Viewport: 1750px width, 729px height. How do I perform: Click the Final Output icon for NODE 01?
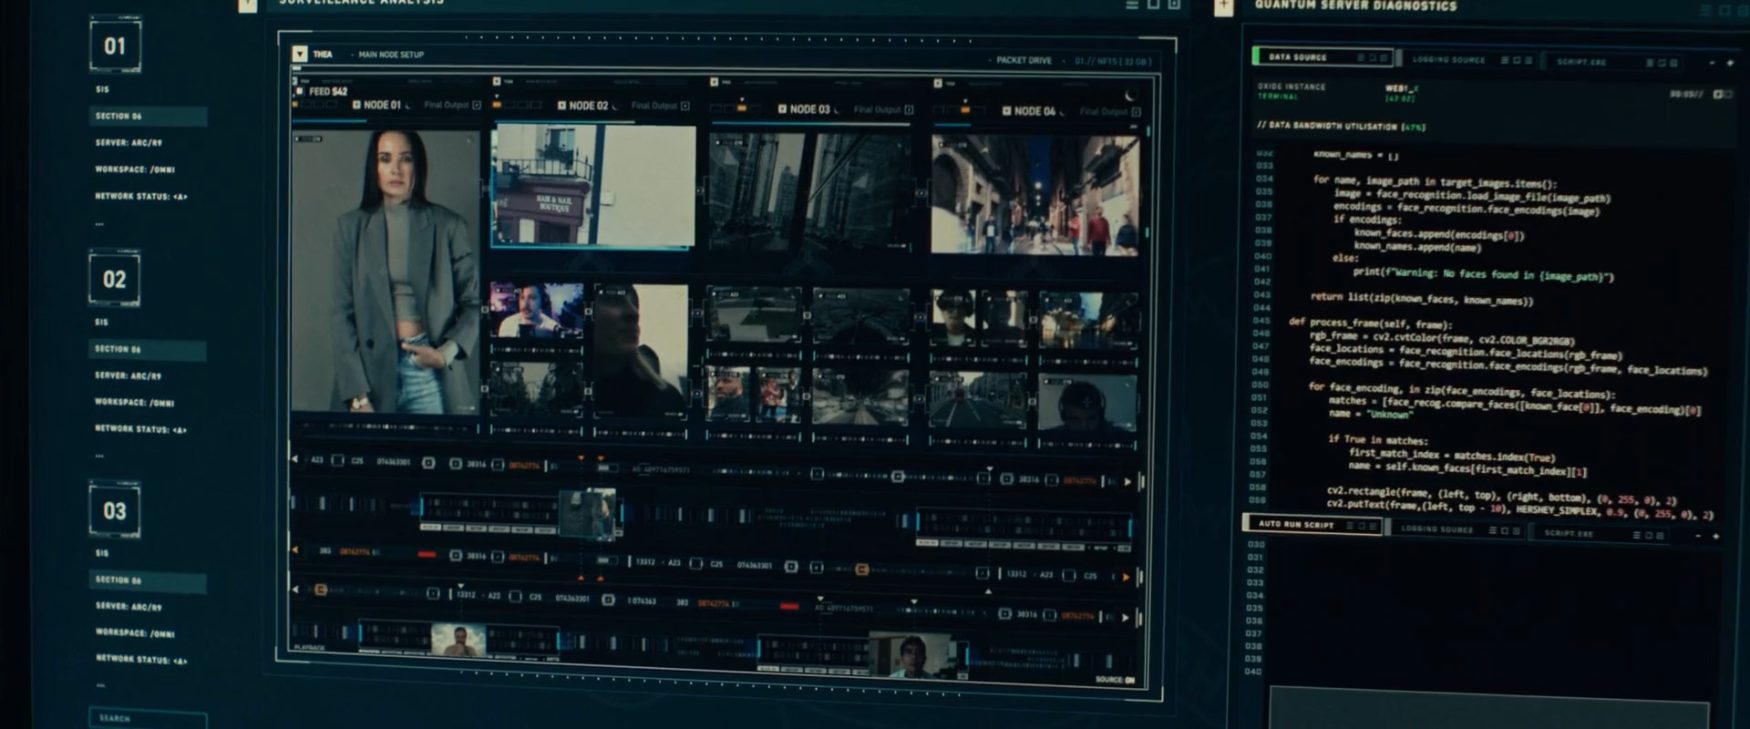[476, 105]
